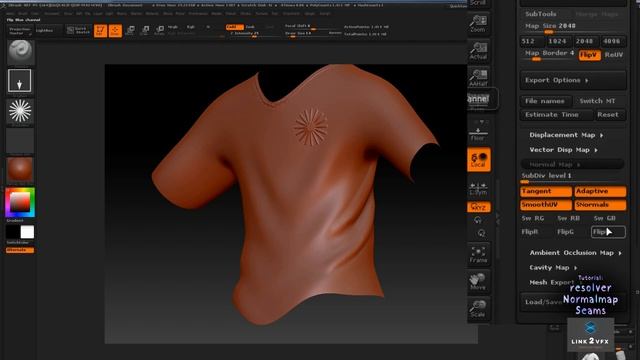This screenshot has width=640, height=360.
Task: Toggle the FlipG channel option
Action: pos(565,232)
